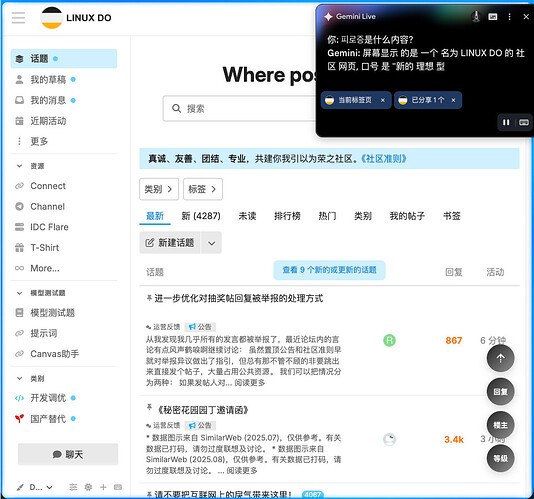
Task: Open the 聊天 chat button
Action: click(x=68, y=454)
